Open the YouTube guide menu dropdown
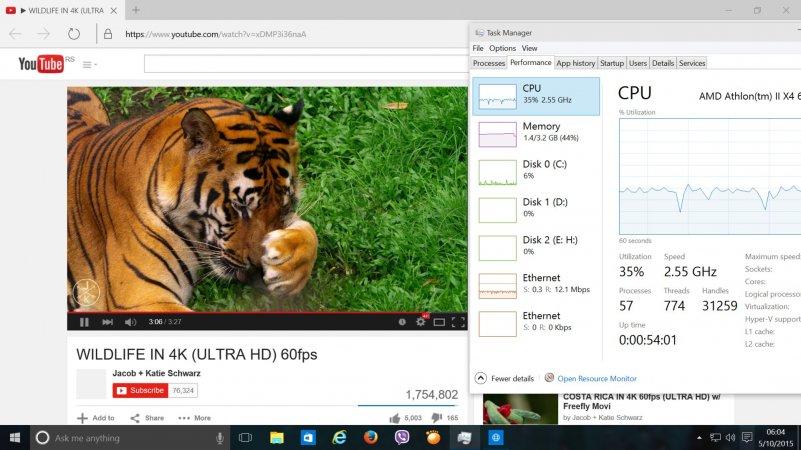The image size is (801, 450). 90,65
